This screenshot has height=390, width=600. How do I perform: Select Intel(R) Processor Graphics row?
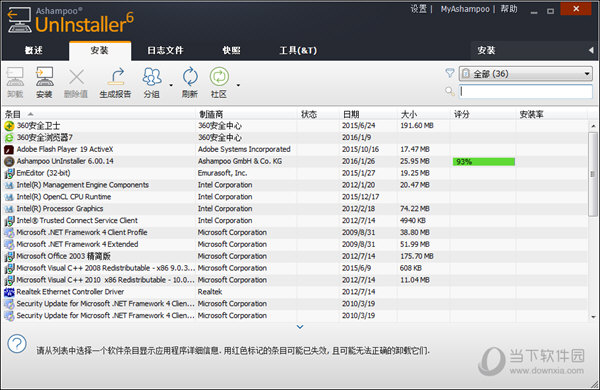click(295, 209)
